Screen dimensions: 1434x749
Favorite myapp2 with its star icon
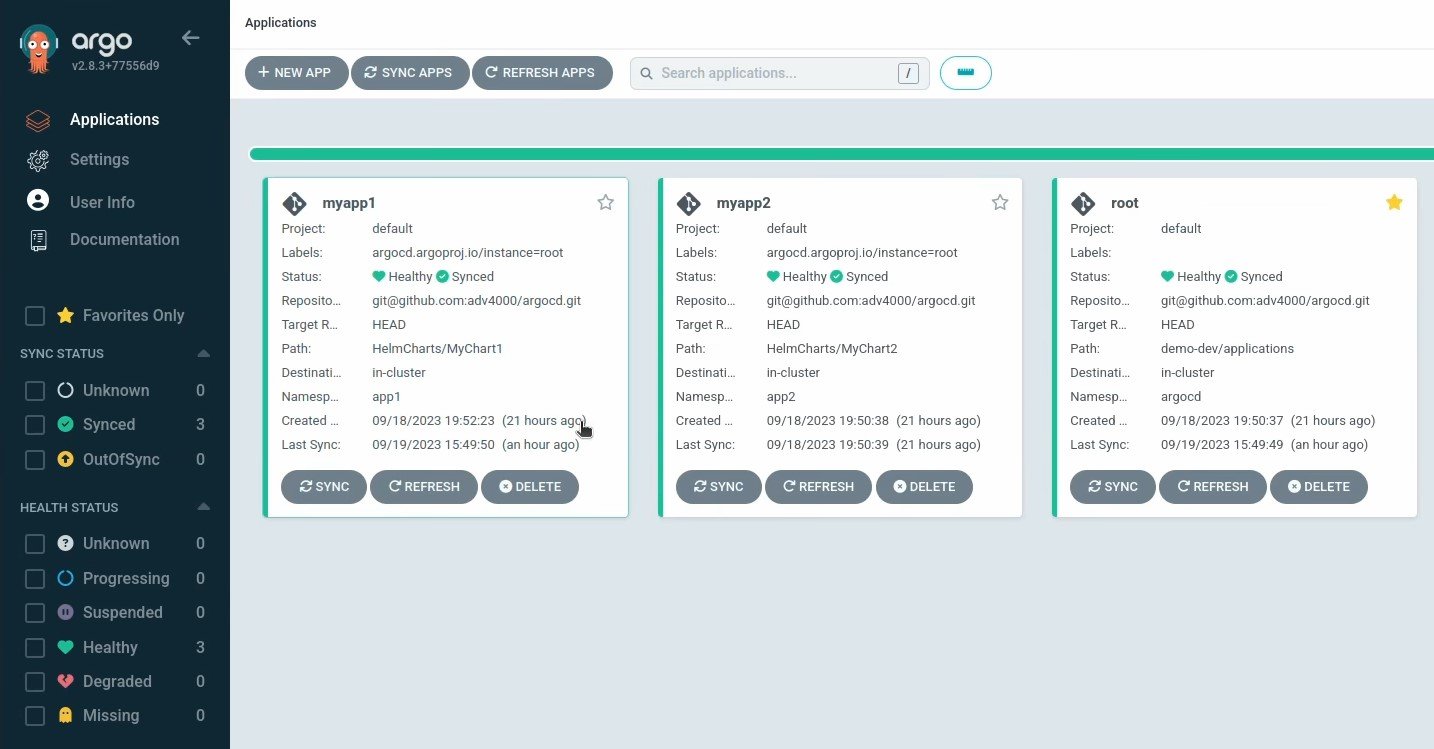pos(1000,203)
